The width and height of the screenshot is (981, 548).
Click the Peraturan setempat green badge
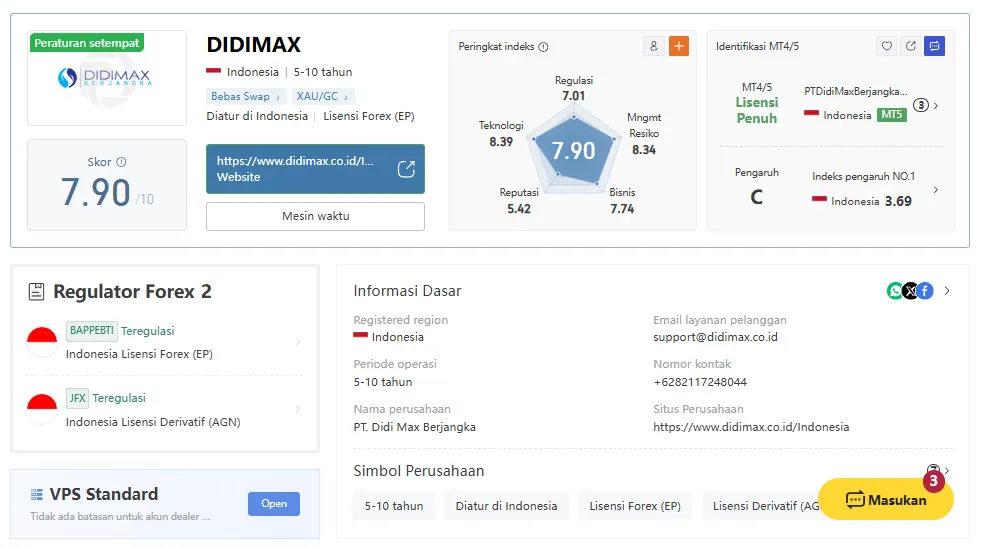(87, 43)
